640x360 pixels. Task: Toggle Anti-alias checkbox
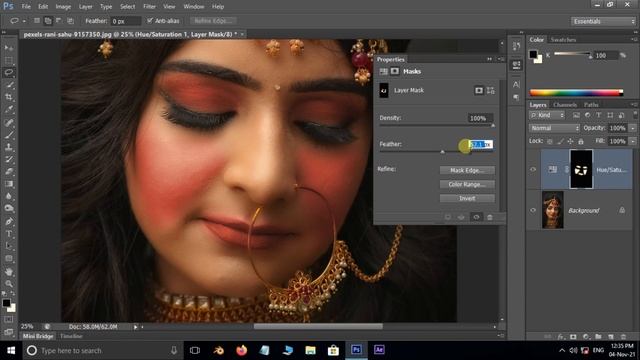(150, 20)
